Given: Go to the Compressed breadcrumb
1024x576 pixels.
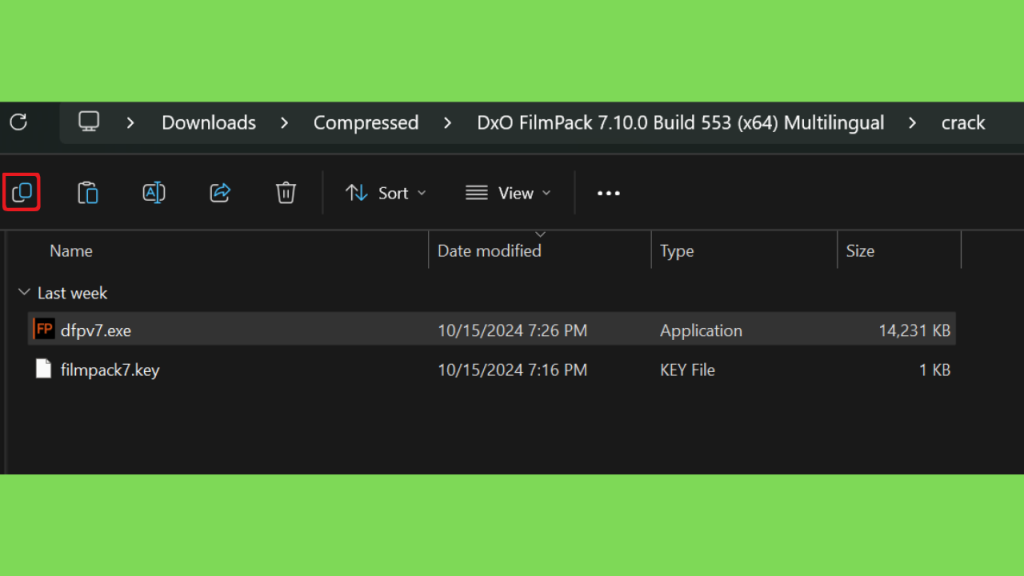Looking at the screenshot, I should [x=366, y=123].
